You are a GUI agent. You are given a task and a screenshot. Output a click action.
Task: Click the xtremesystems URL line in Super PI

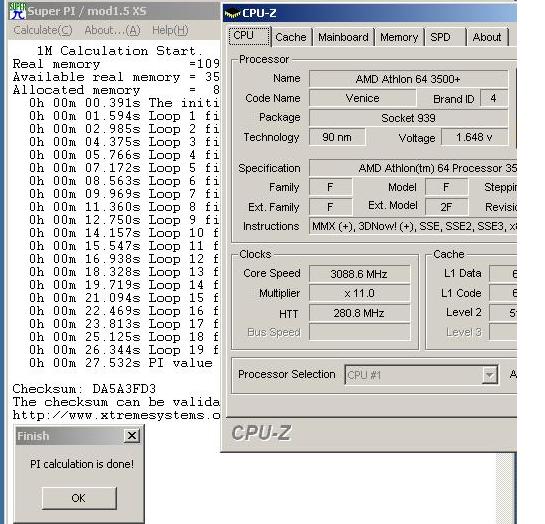(116, 415)
